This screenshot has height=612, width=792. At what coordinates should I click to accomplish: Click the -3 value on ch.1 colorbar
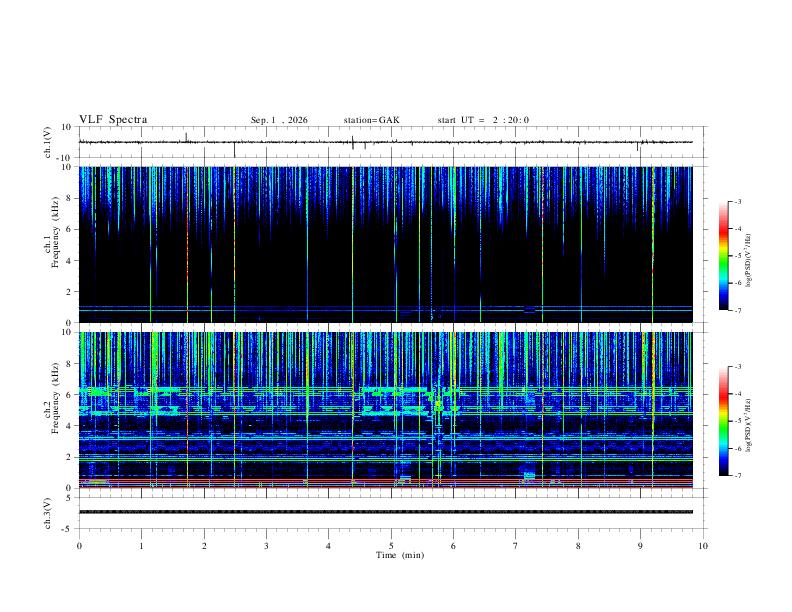[x=737, y=201]
